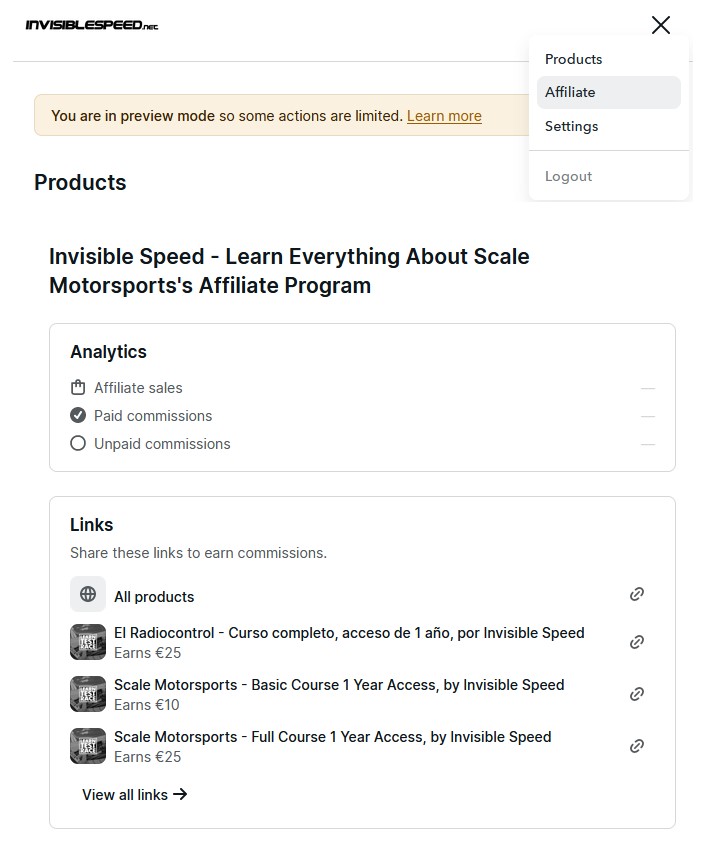Viewport: 716px width, 852px height.
Task: Click the globe icon beside All products
Action: pyautogui.click(x=88, y=594)
